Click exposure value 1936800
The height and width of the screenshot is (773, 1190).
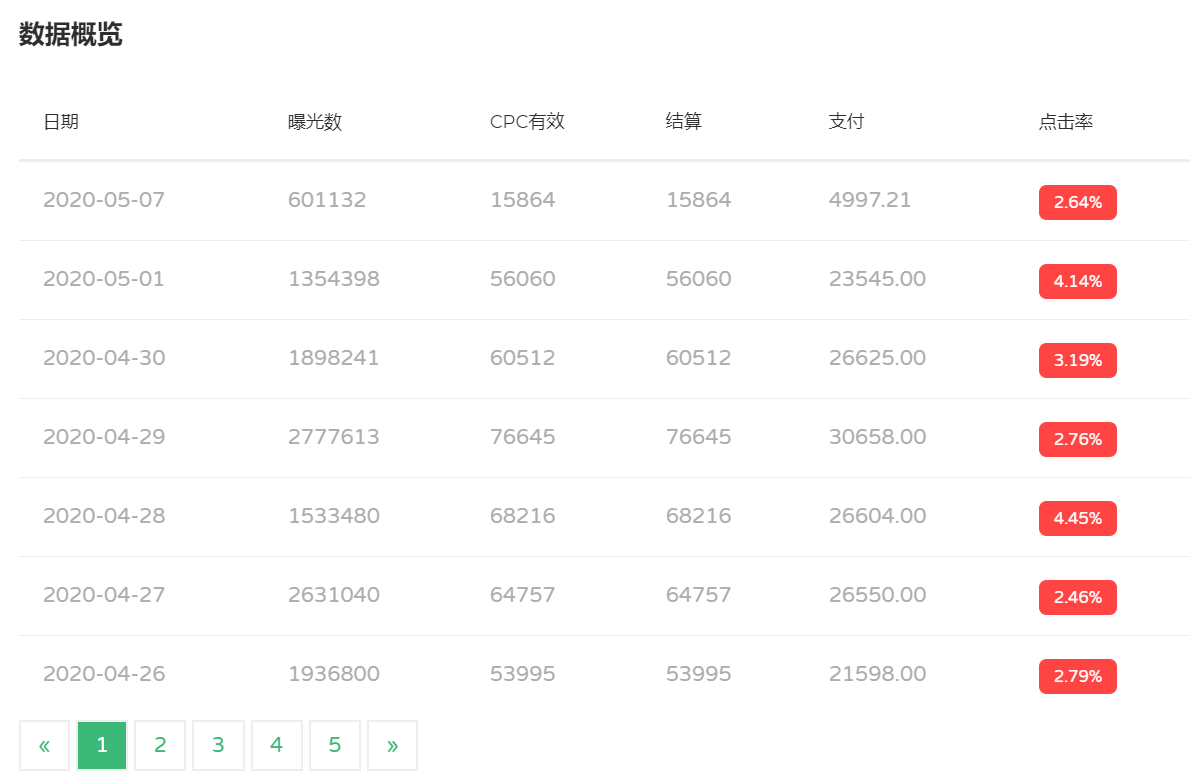coord(333,674)
